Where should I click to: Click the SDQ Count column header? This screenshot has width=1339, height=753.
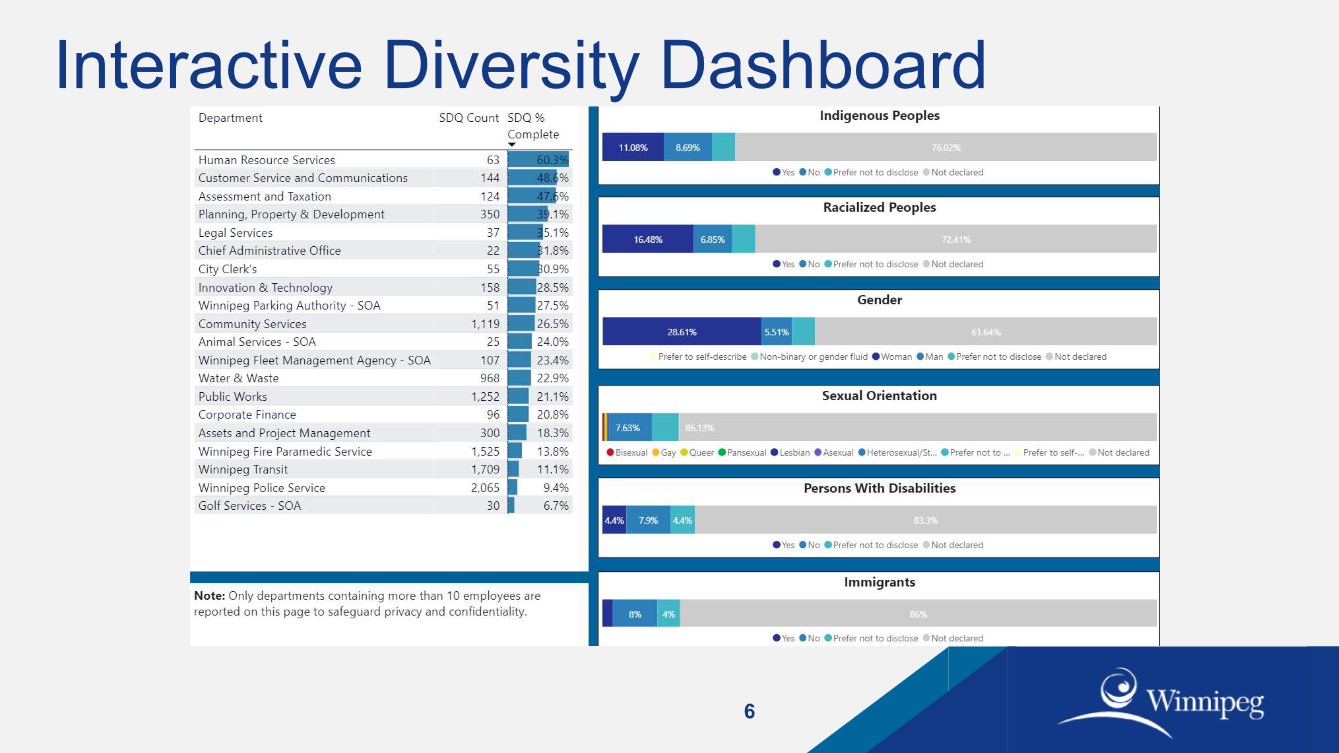coord(468,117)
